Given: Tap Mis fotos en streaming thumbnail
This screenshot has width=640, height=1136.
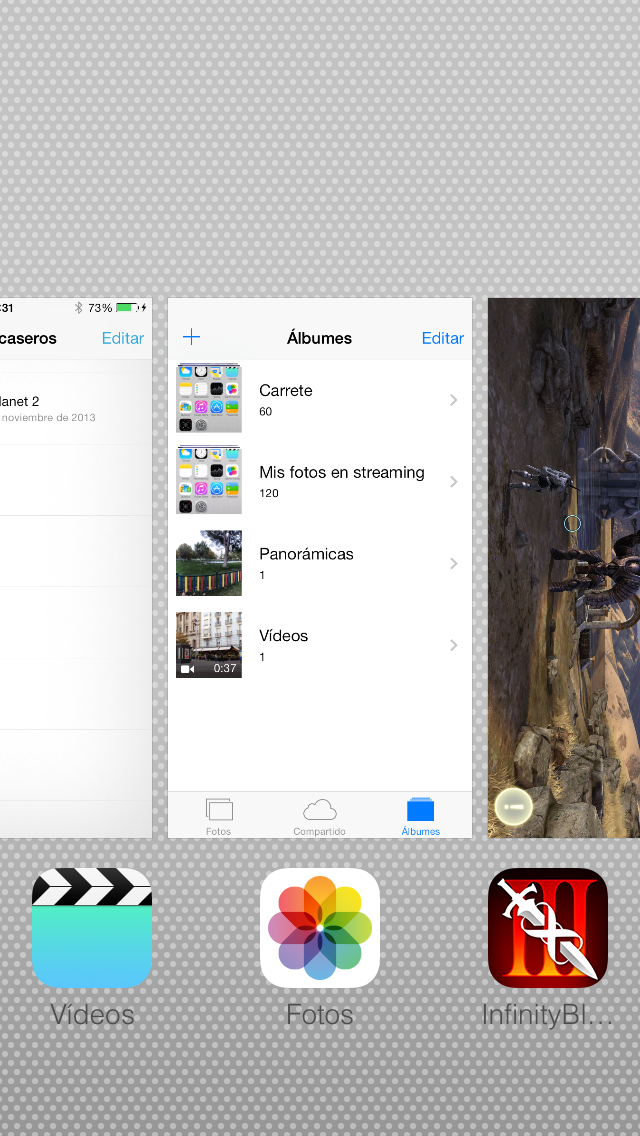Looking at the screenshot, I should click(x=209, y=481).
